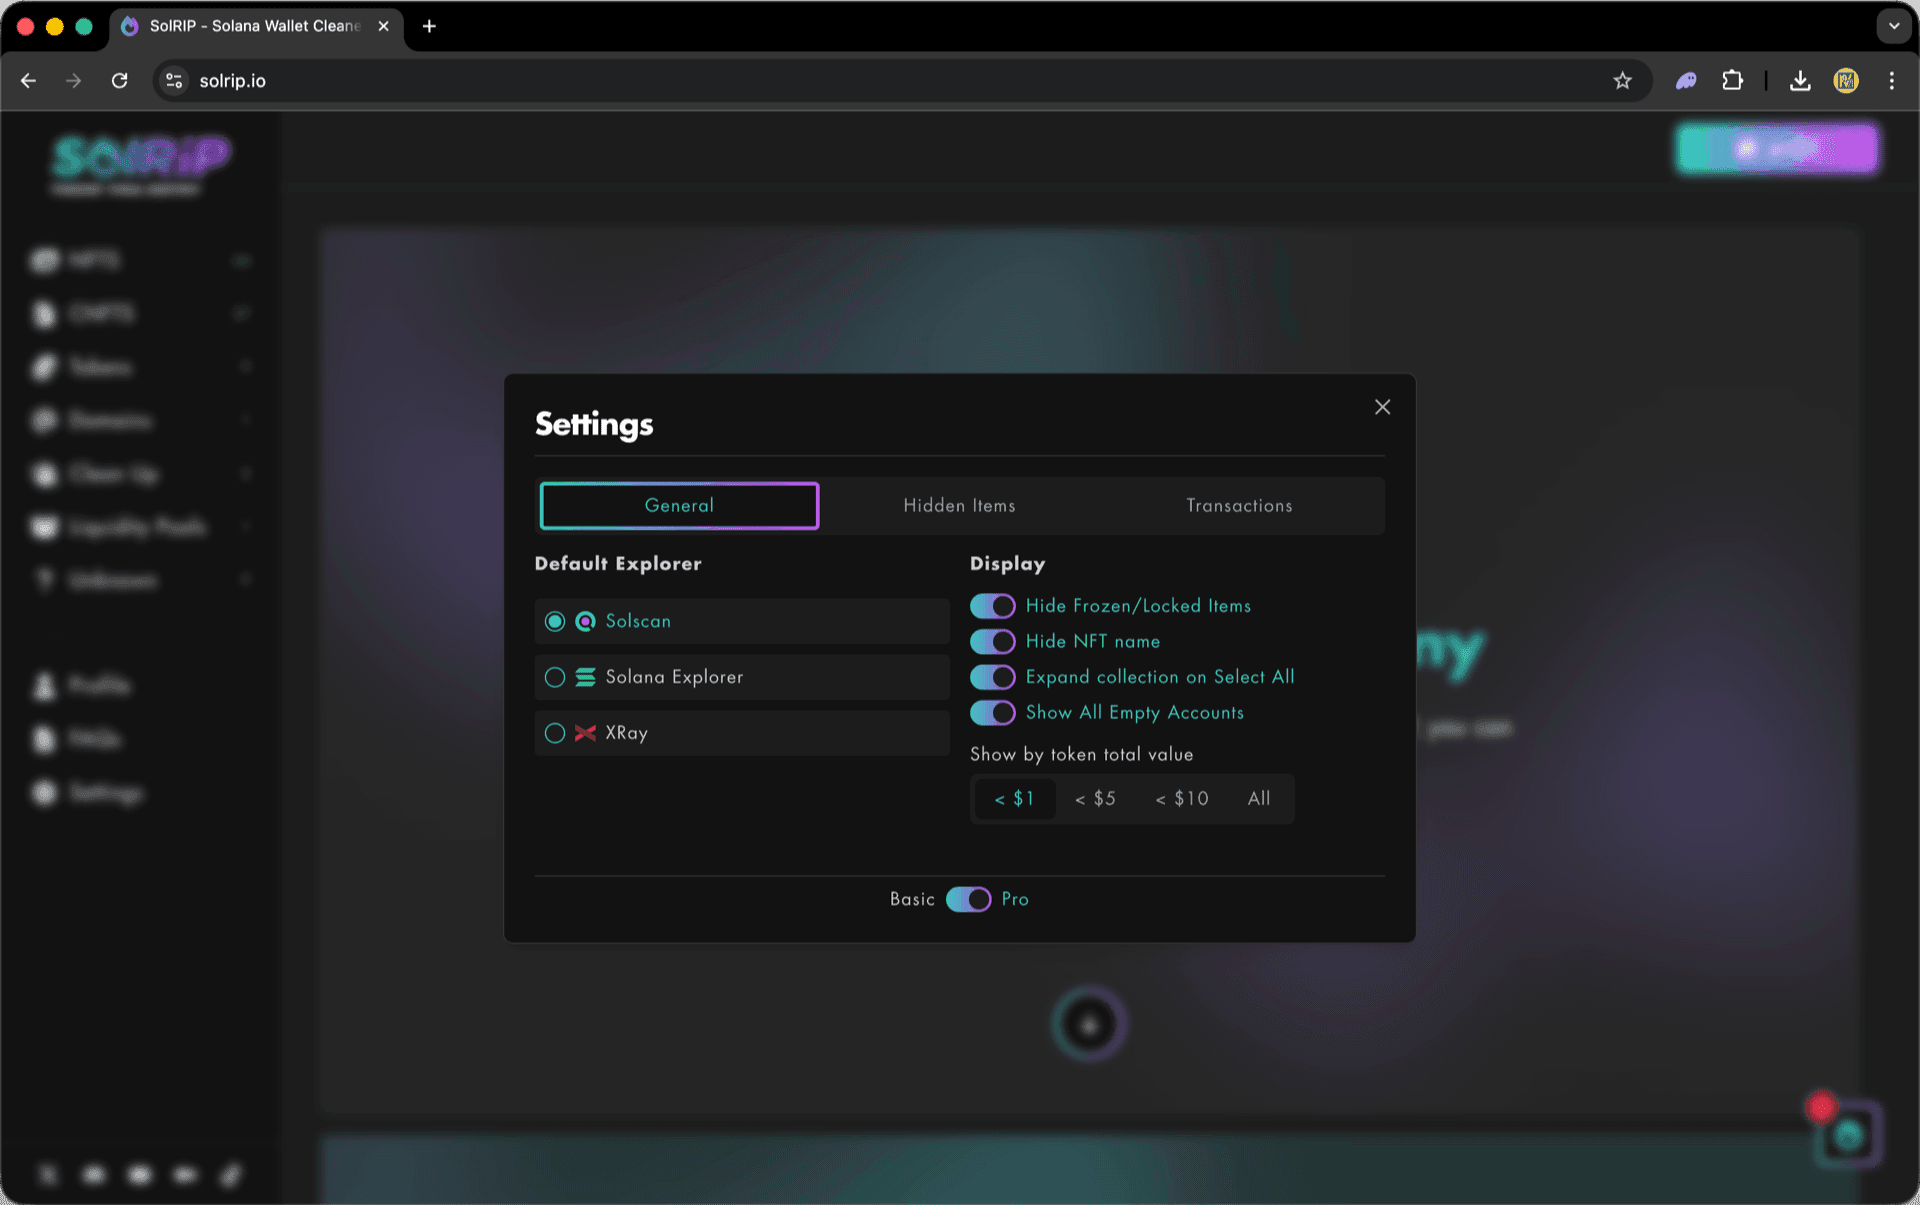Toggle the Hide NFT name switch
This screenshot has width=1920, height=1205.
[x=993, y=641]
